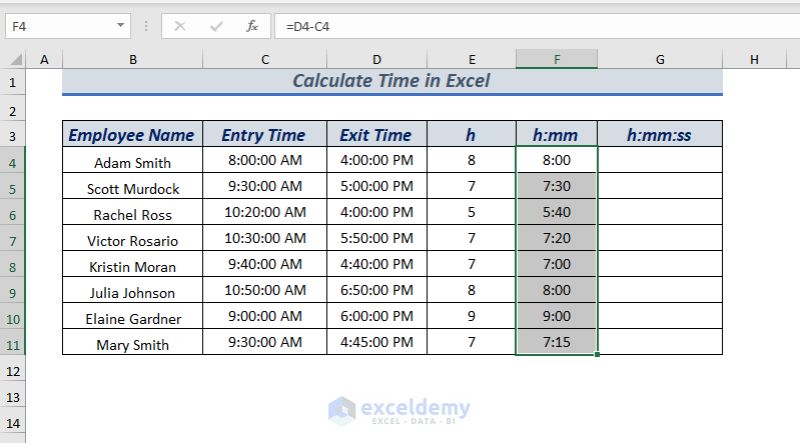Click the '10:20:00 AM' entry time cell
The image size is (800, 443).
265,212
